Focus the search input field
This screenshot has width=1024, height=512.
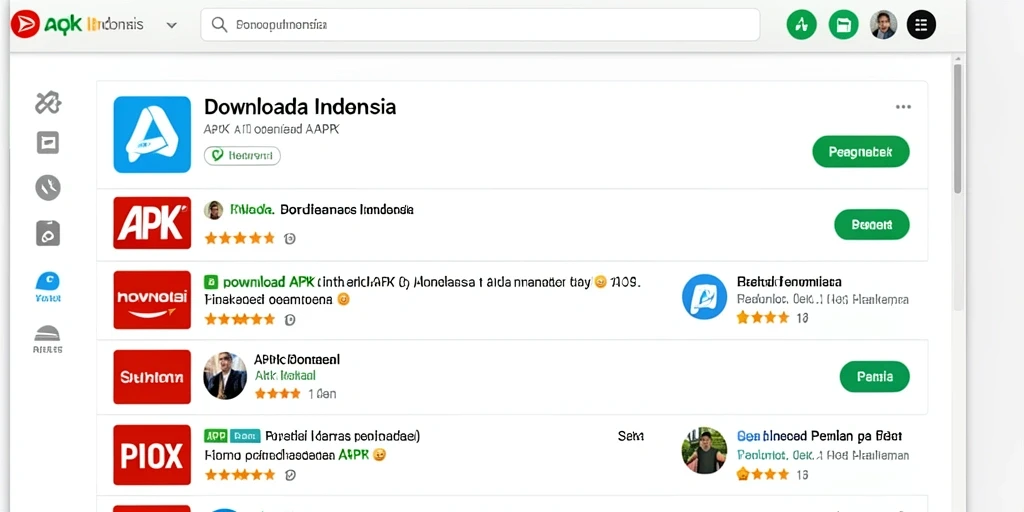480,25
